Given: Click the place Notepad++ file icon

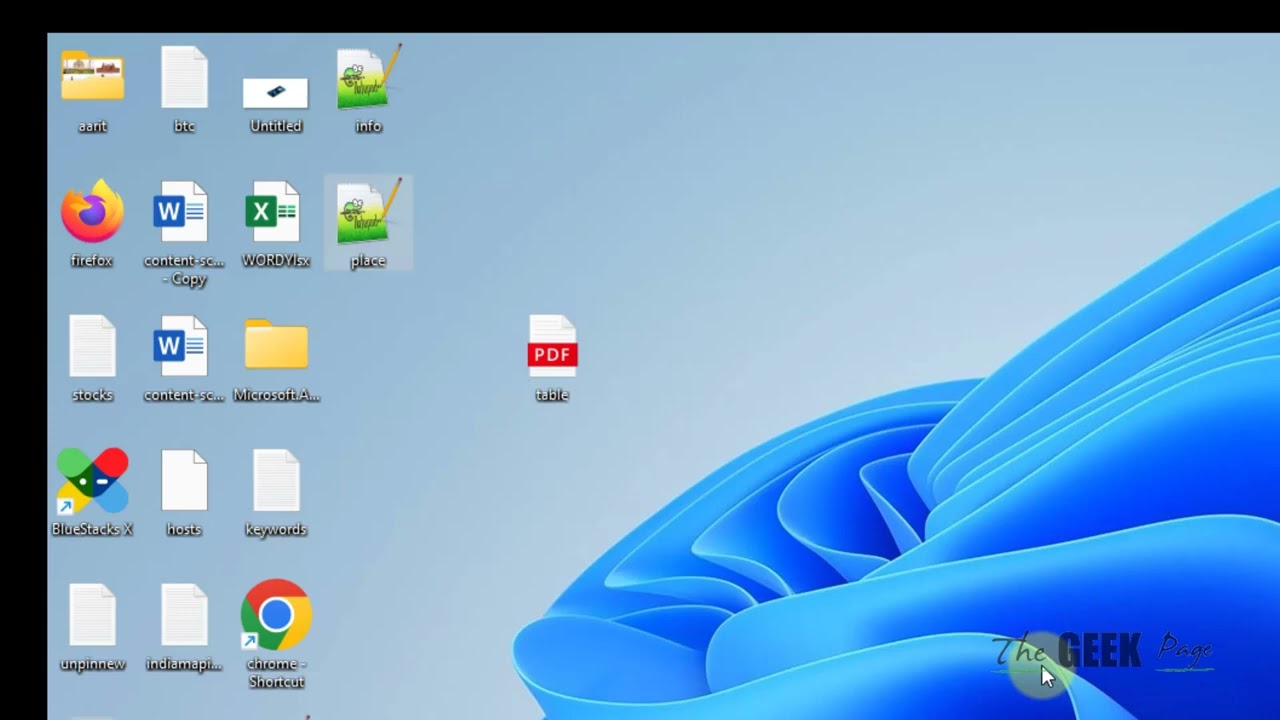Looking at the screenshot, I should tap(368, 212).
